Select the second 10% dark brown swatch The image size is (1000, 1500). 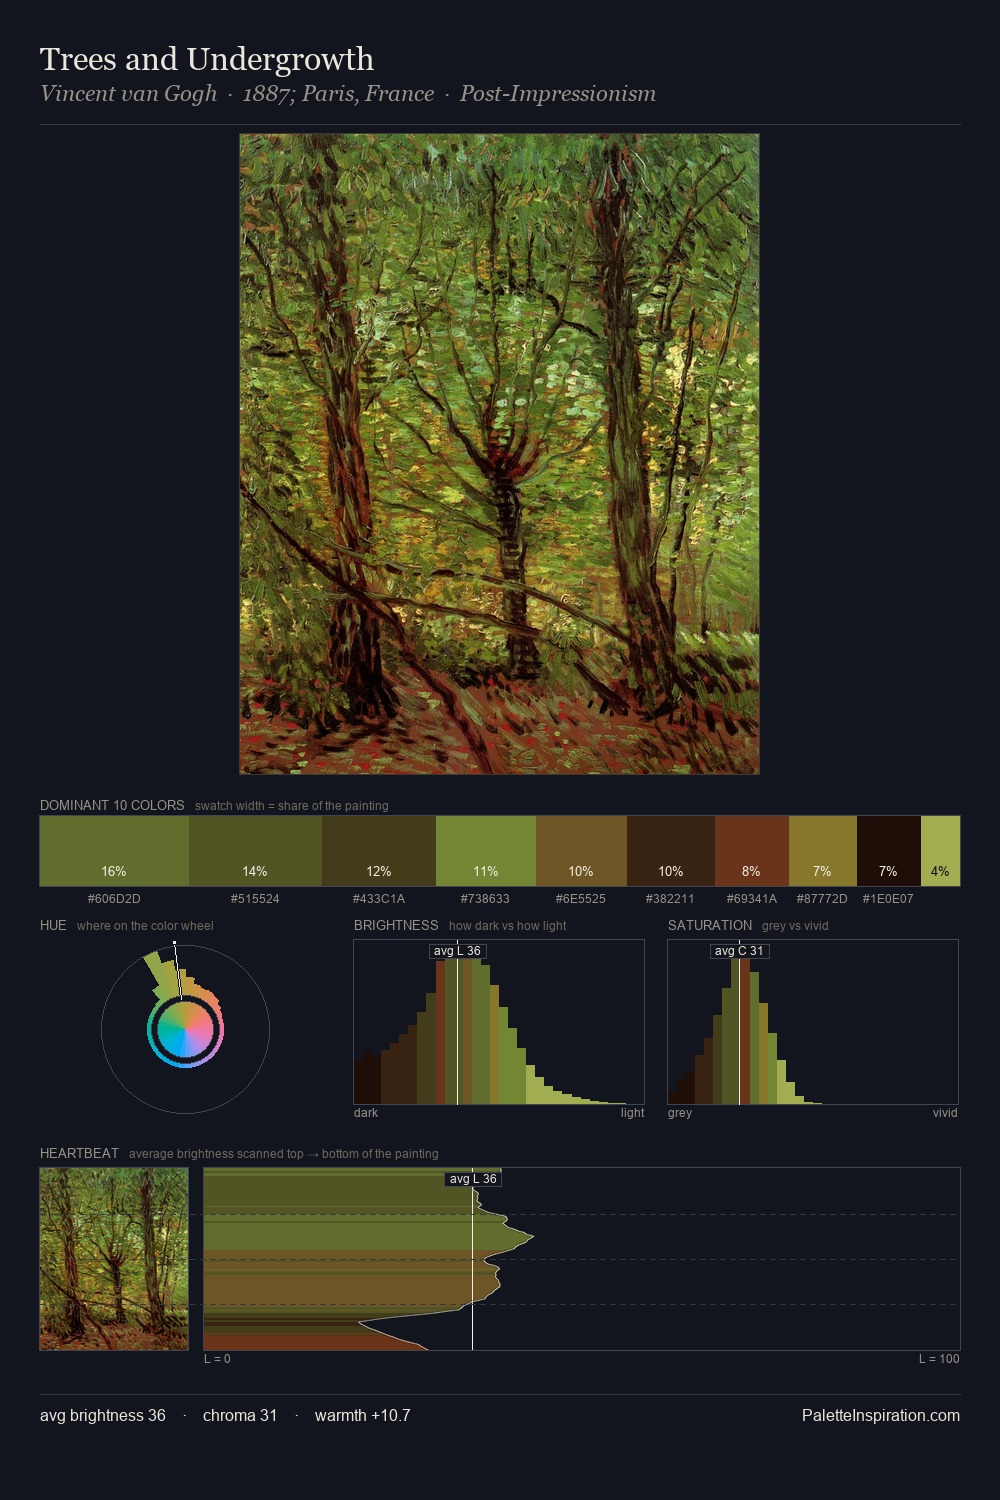(671, 851)
